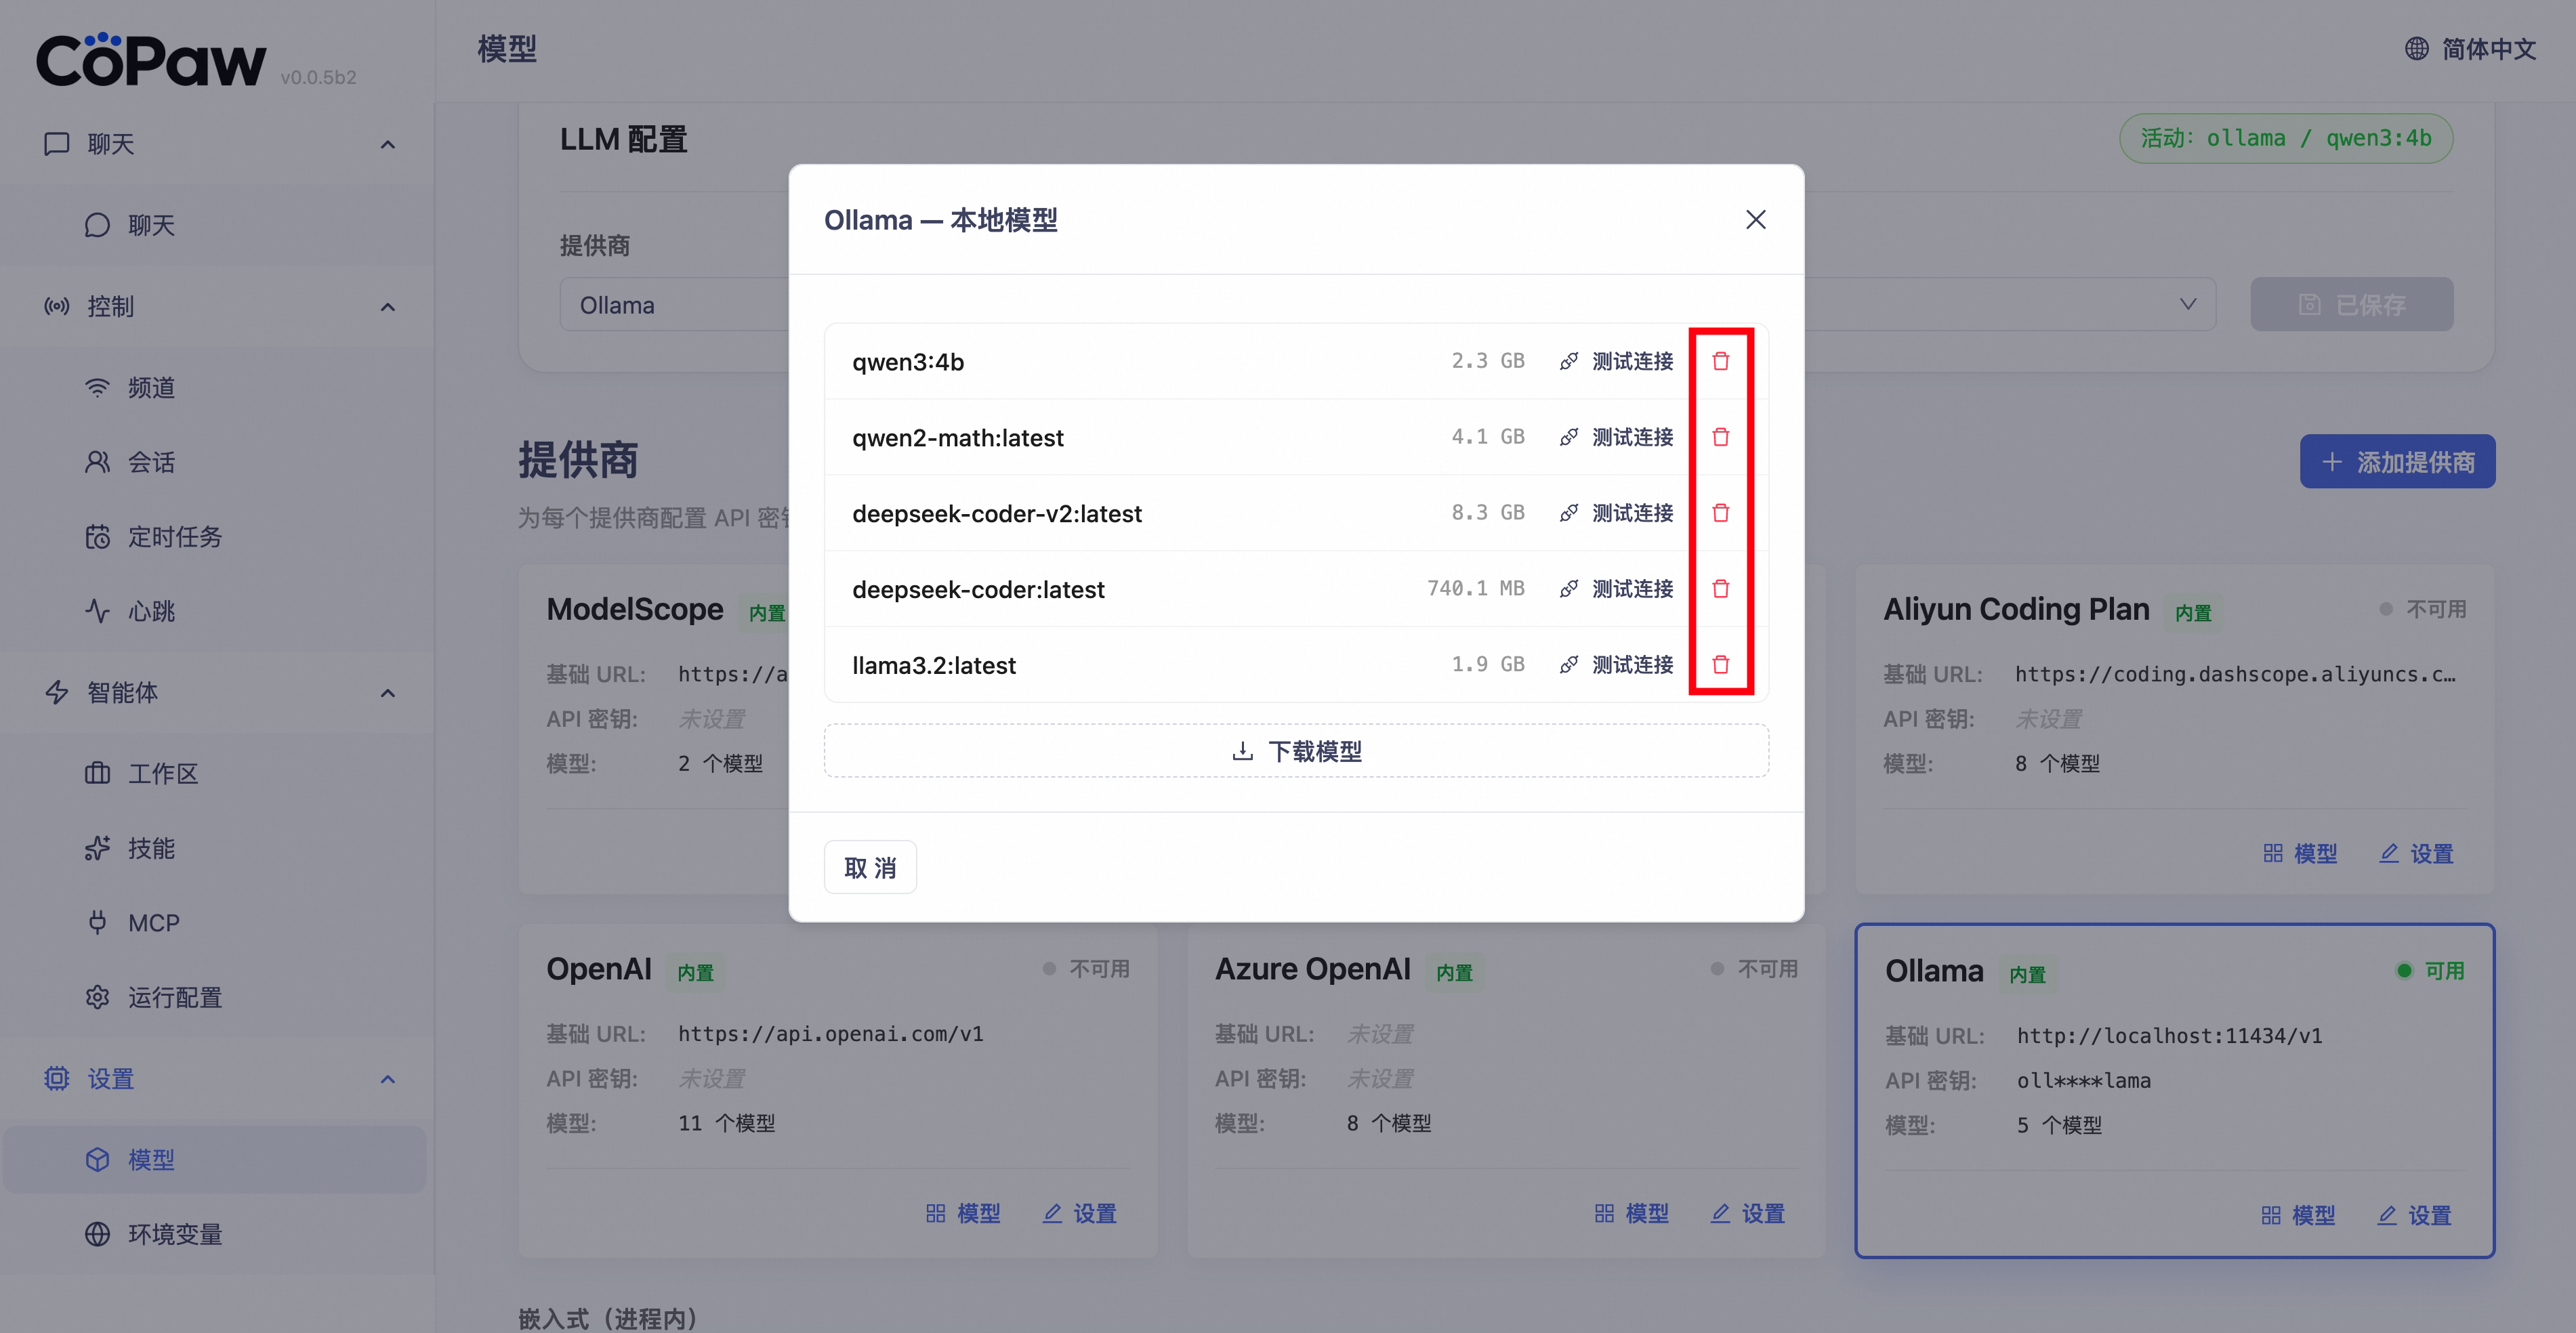The width and height of the screenshot is (2576, 1333).
Task: Click the CoPaw logo
Action: click(x=152, y=60)
